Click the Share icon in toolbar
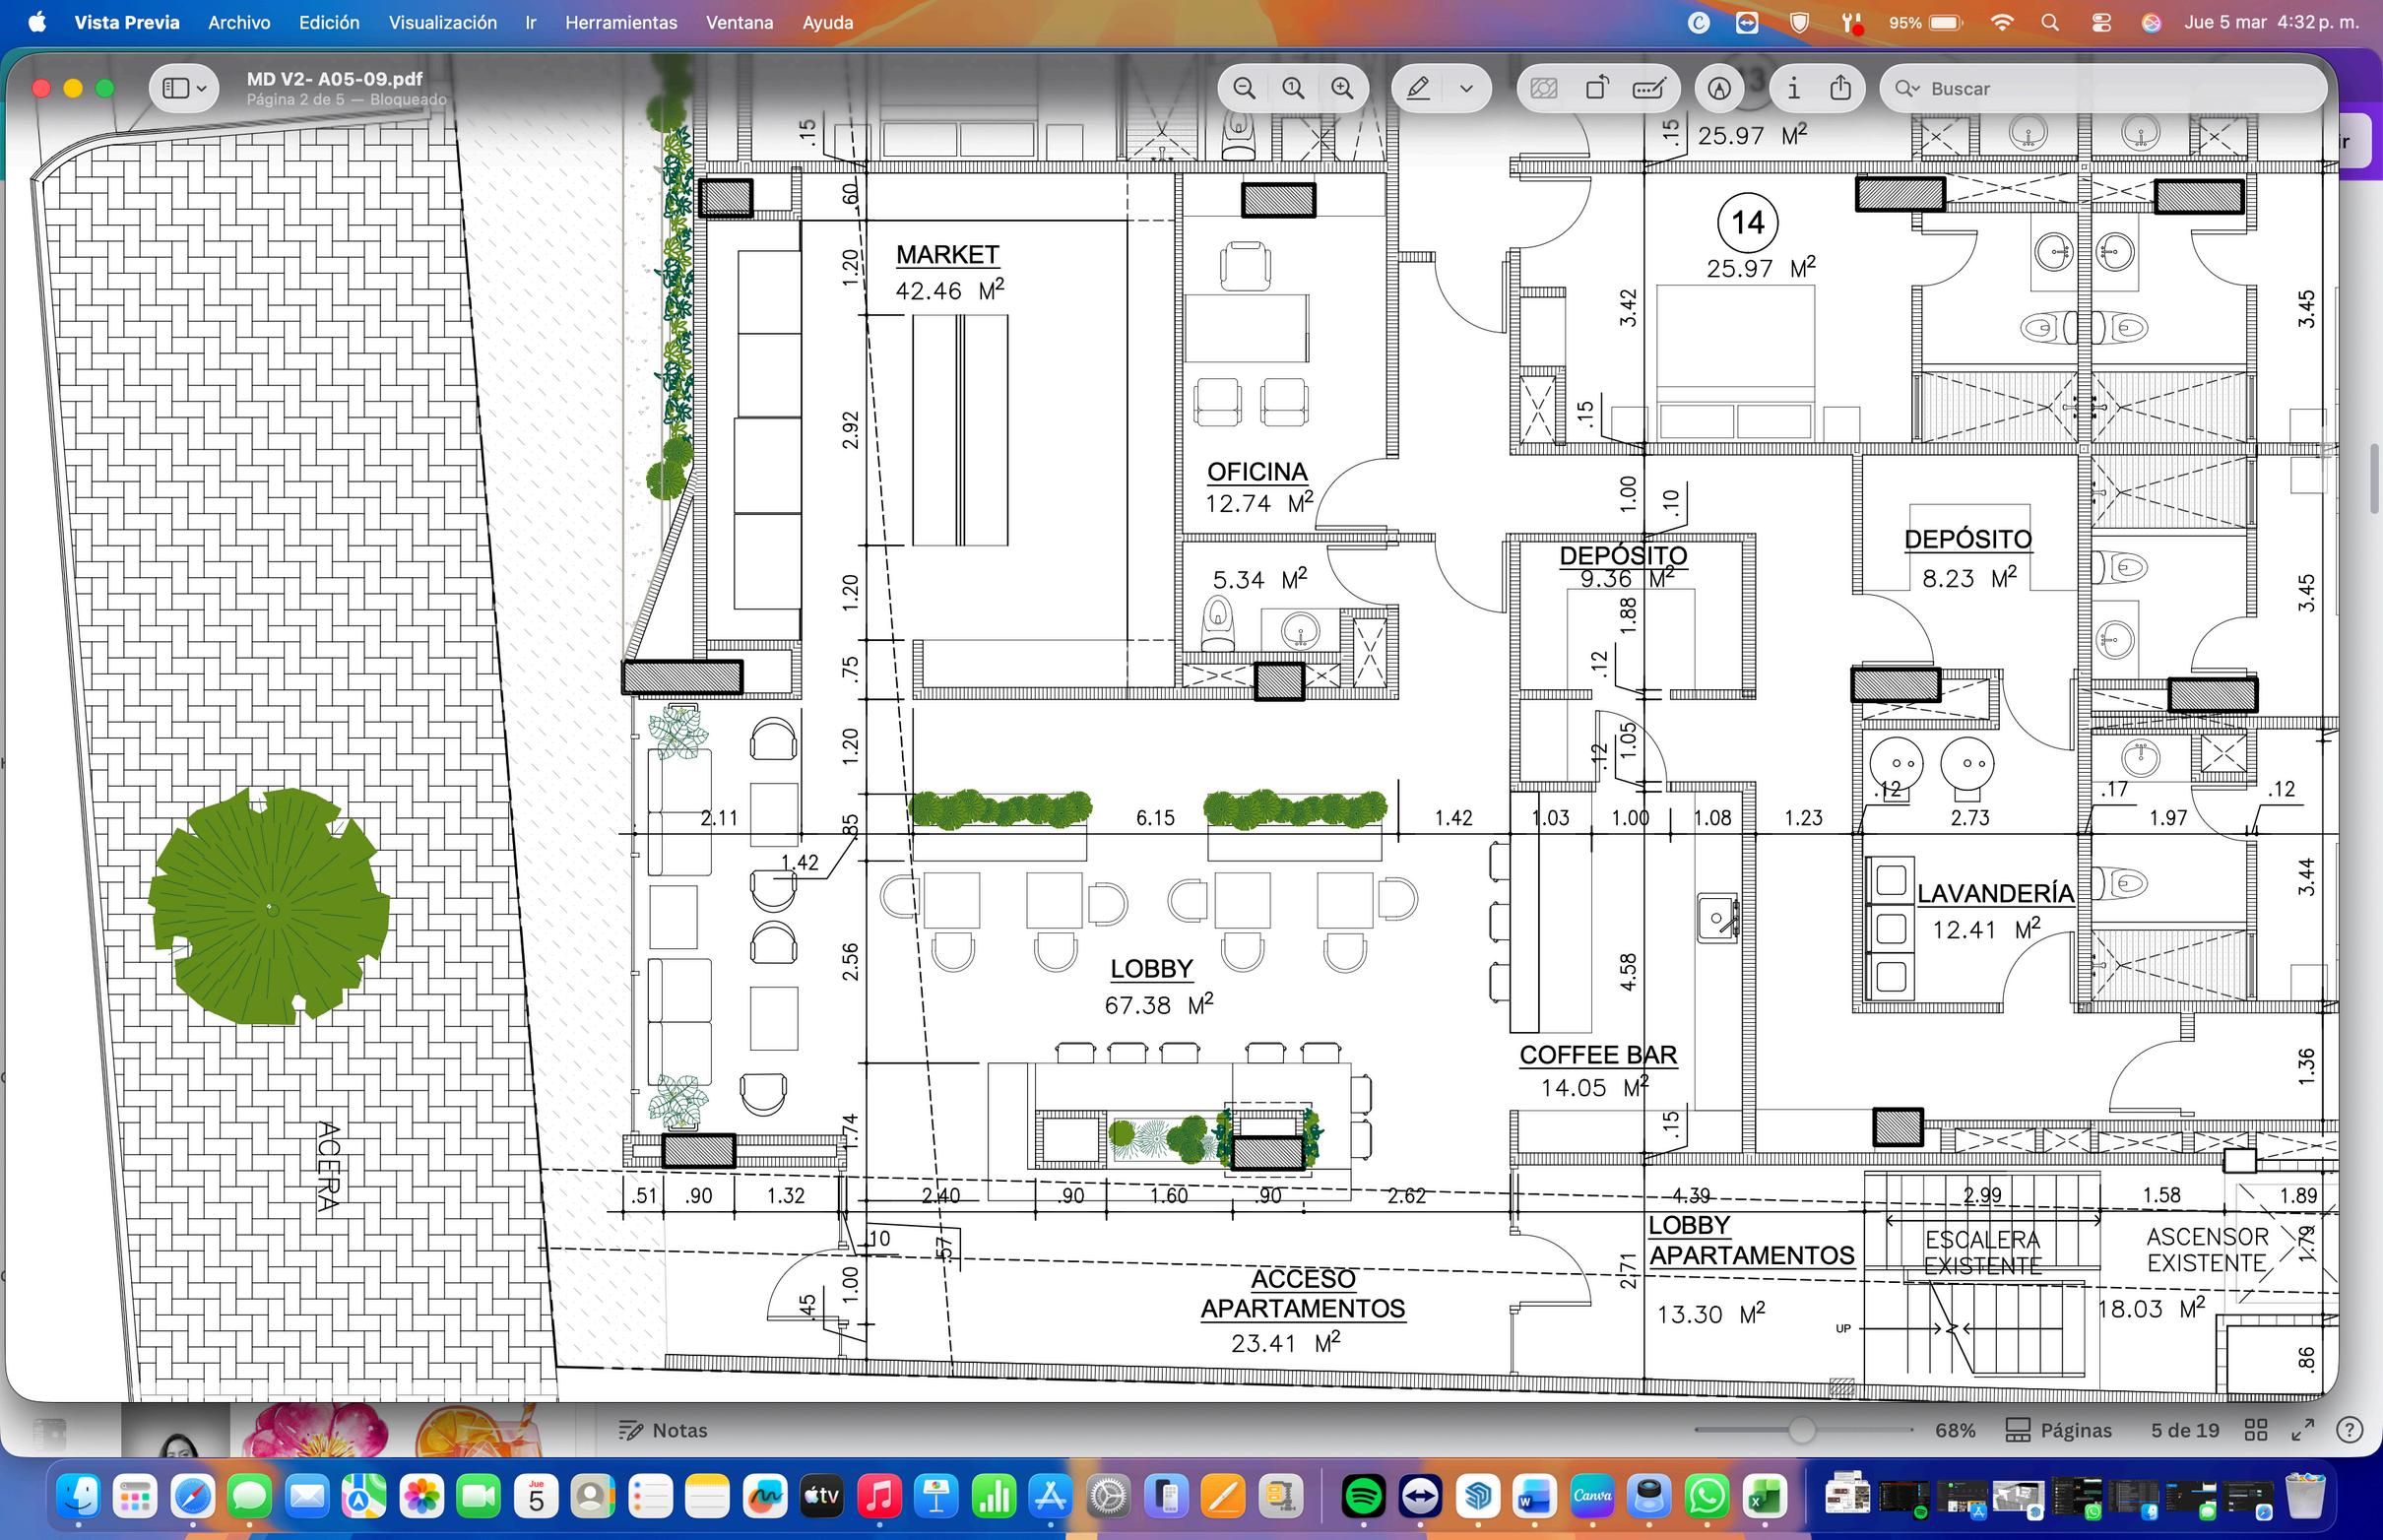2383x1540 pixels. pyautogui.click(x=1841, y=89)
